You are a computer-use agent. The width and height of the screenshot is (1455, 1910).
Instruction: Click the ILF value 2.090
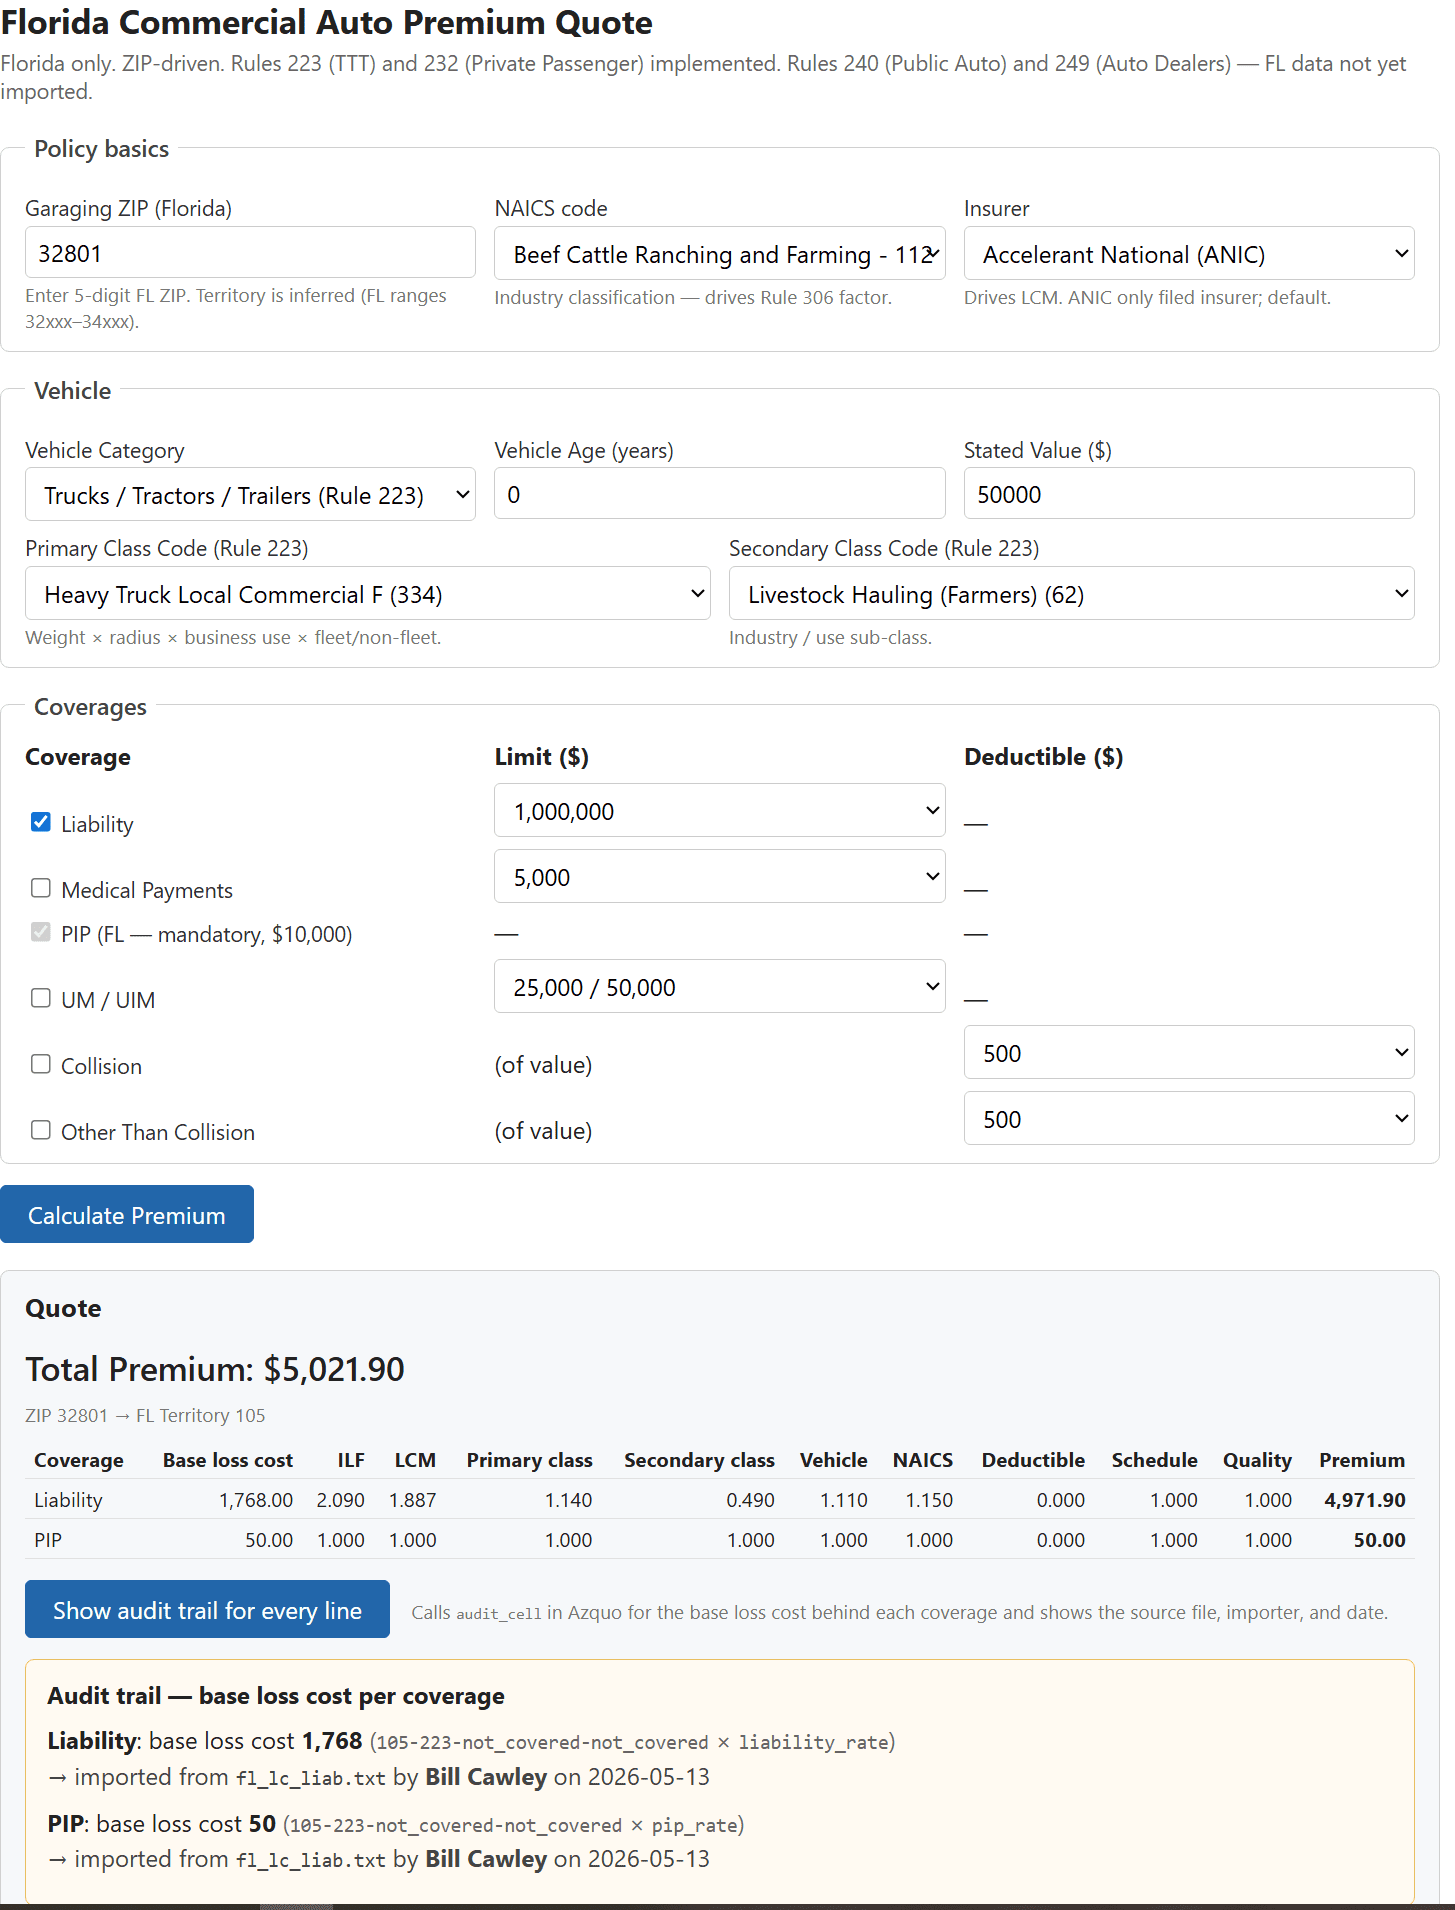341,1500
